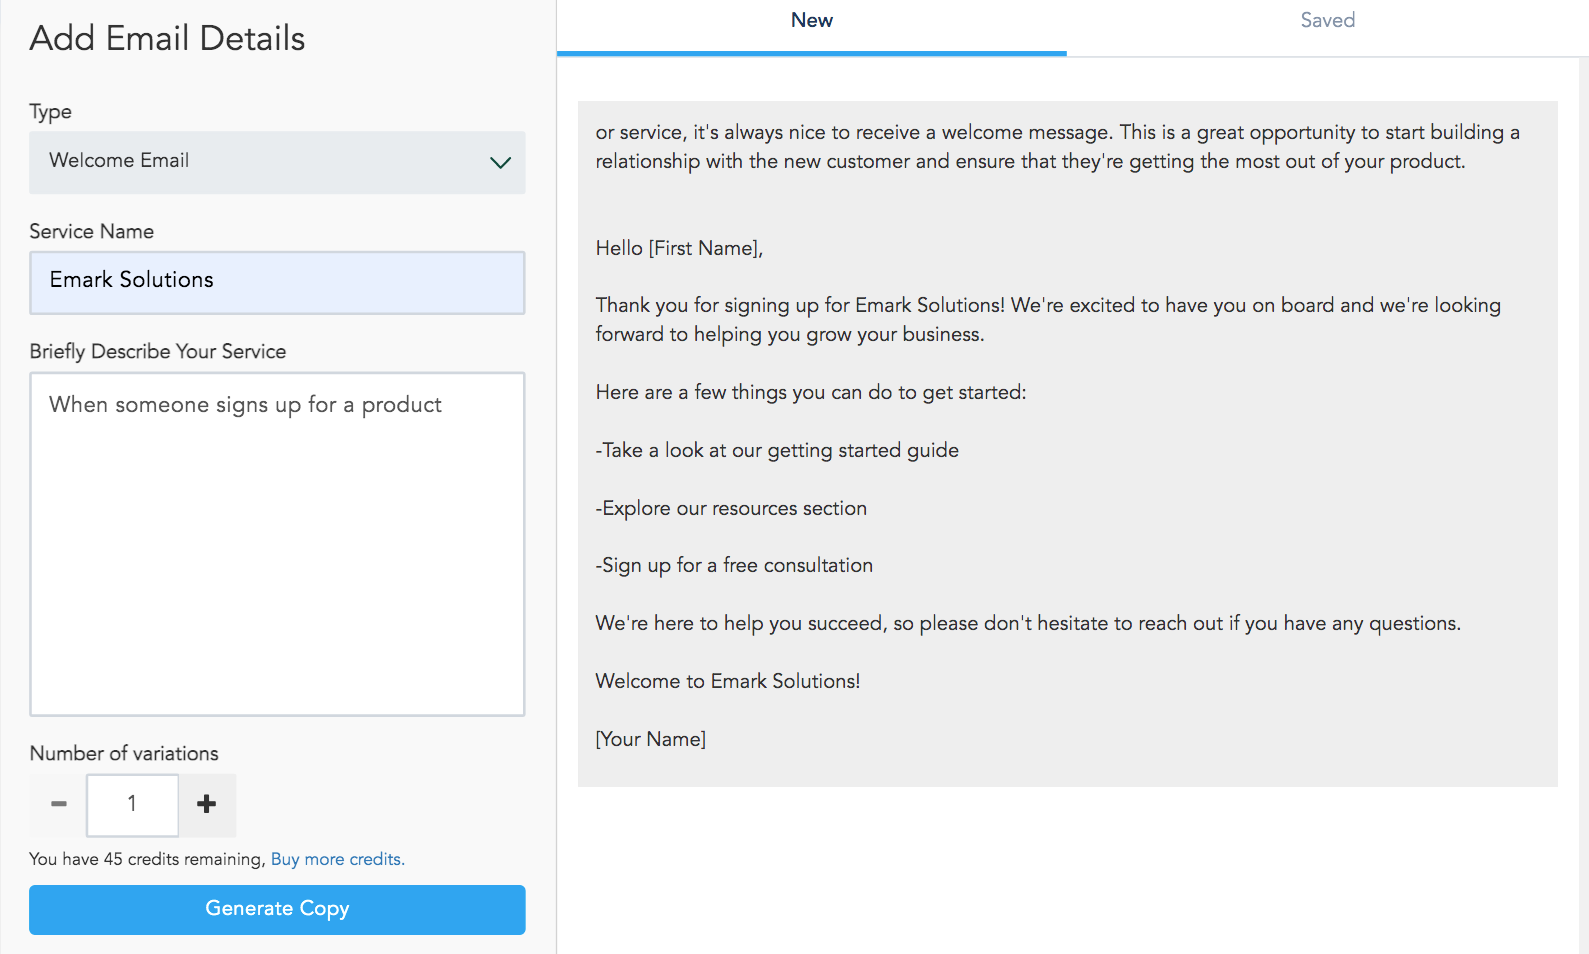This screenshot has height=954, width=1589.
Task: Click the '[Your Name]' signature line
Action: coord(651,739)
